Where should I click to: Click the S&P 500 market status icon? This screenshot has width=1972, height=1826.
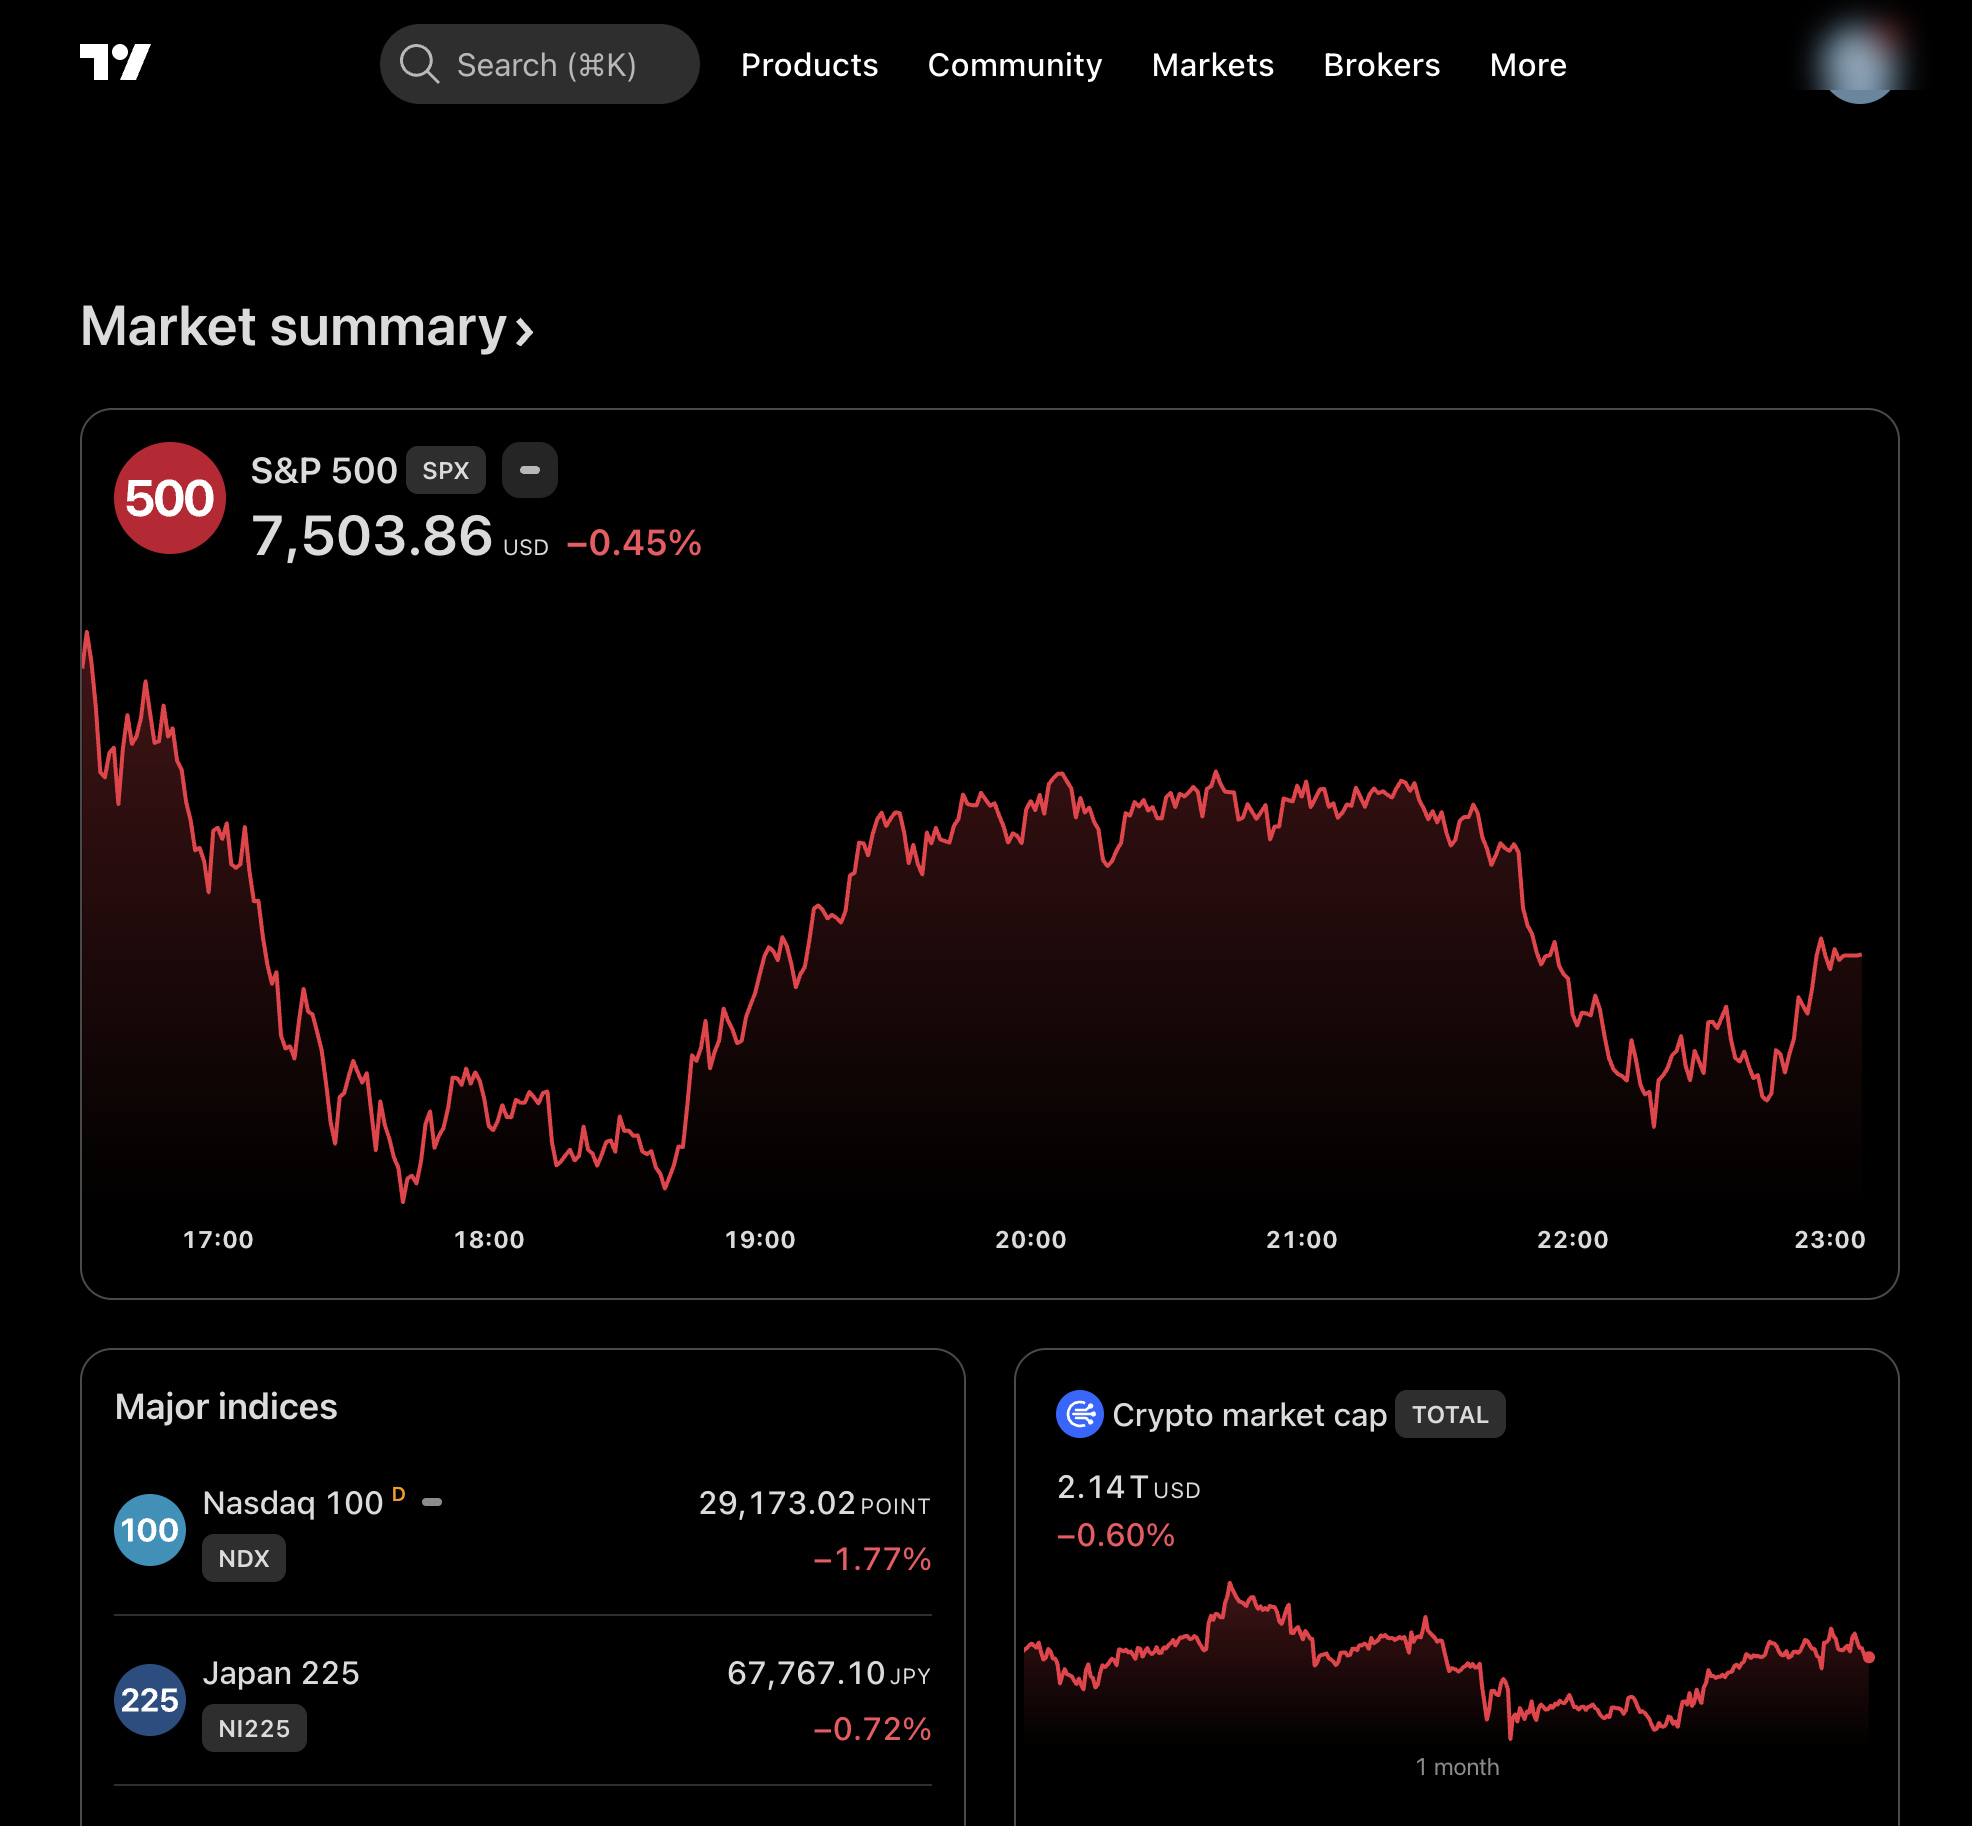click(x=530, y=470)
